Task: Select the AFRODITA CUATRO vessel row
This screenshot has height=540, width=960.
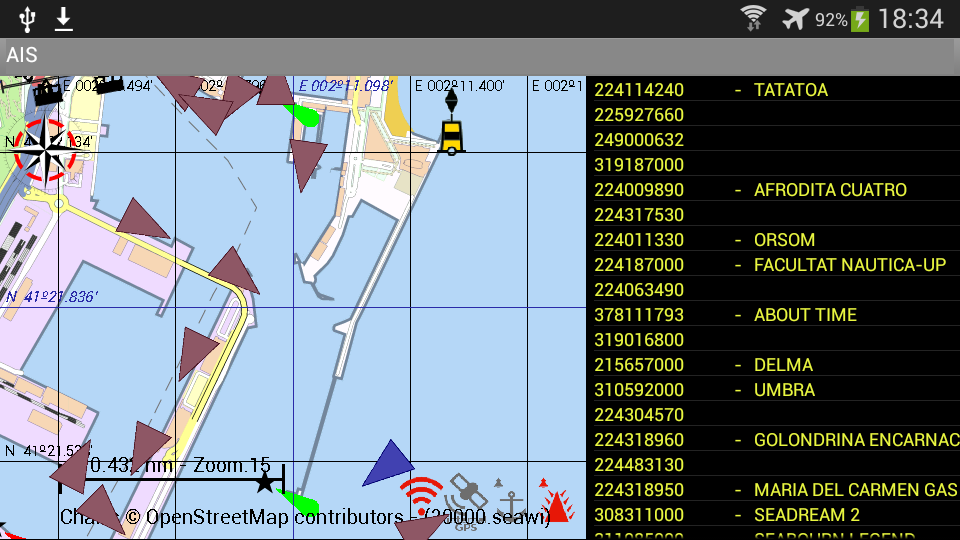Action: 773,190
